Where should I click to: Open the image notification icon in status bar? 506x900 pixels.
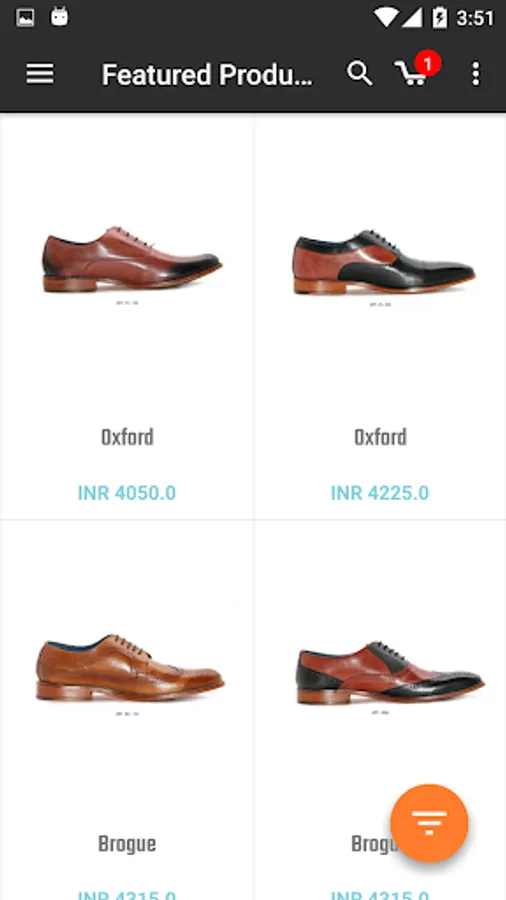tap(25, 18)
